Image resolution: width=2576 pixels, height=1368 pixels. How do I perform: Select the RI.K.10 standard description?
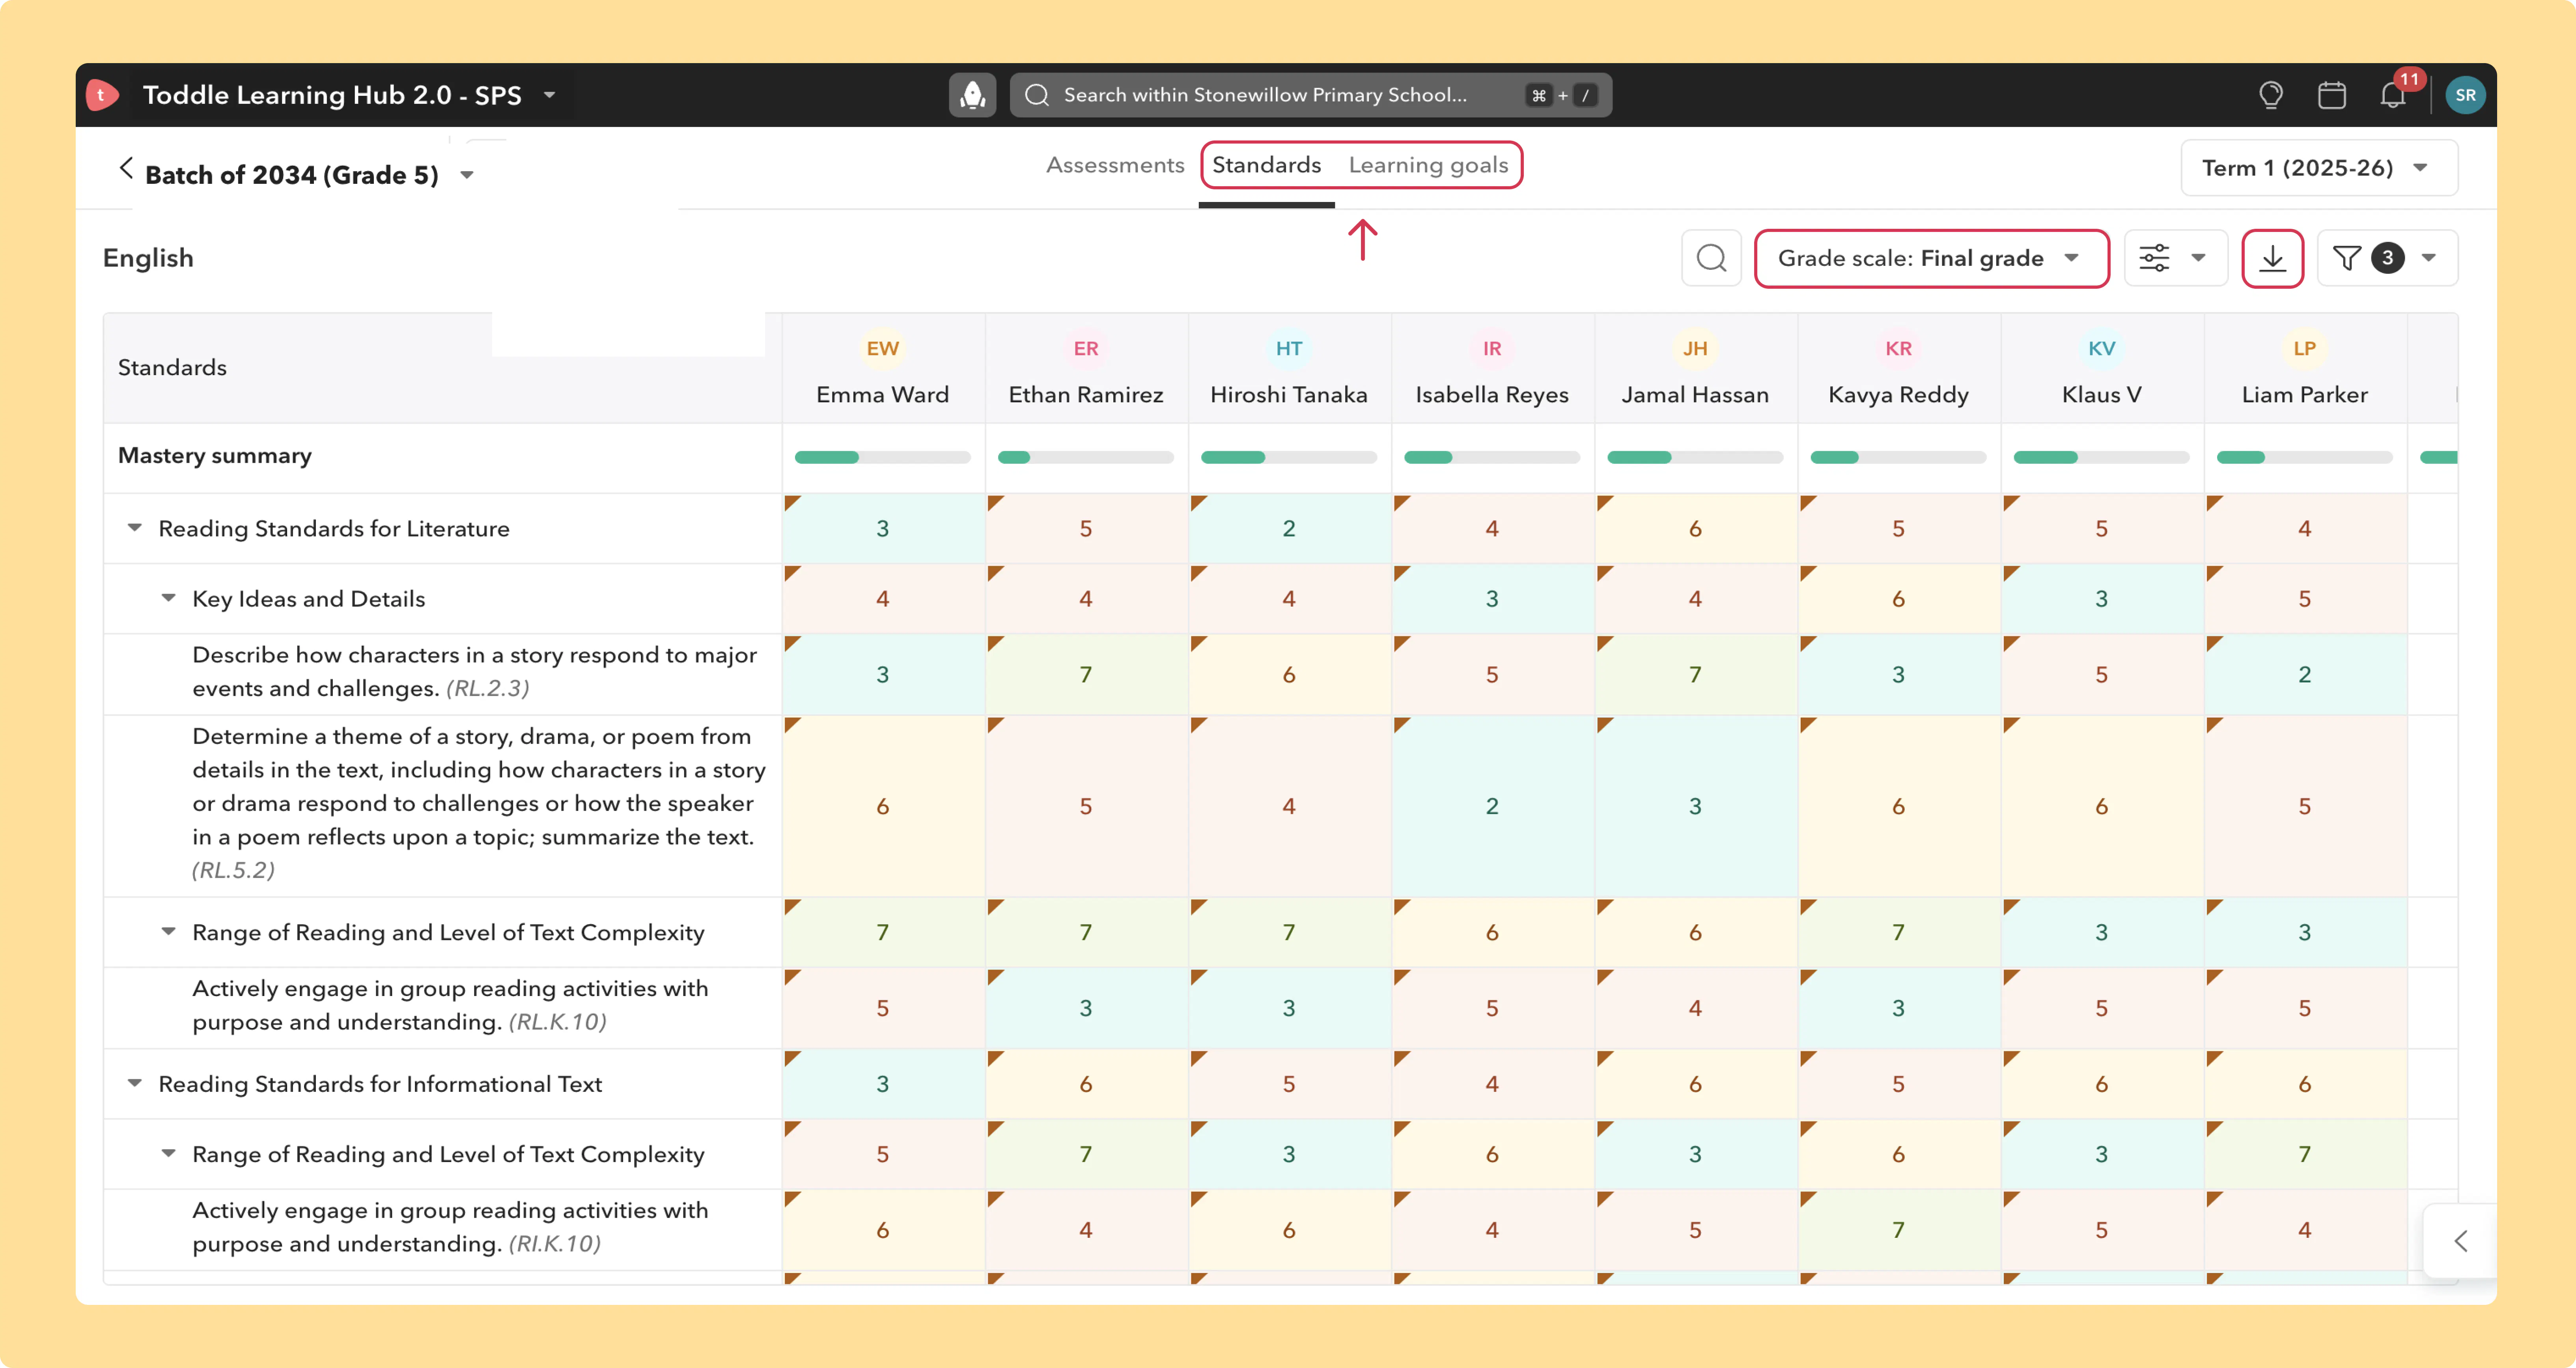(450, 1227)
